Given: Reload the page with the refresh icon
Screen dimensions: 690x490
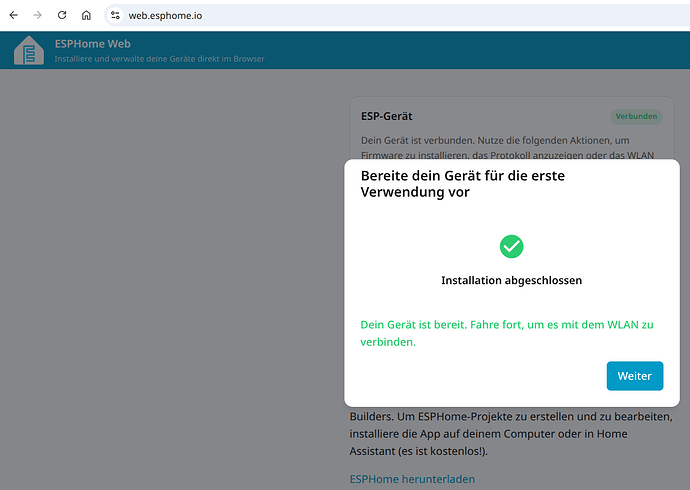Looking at the screenshot, I should coord(62,15).
